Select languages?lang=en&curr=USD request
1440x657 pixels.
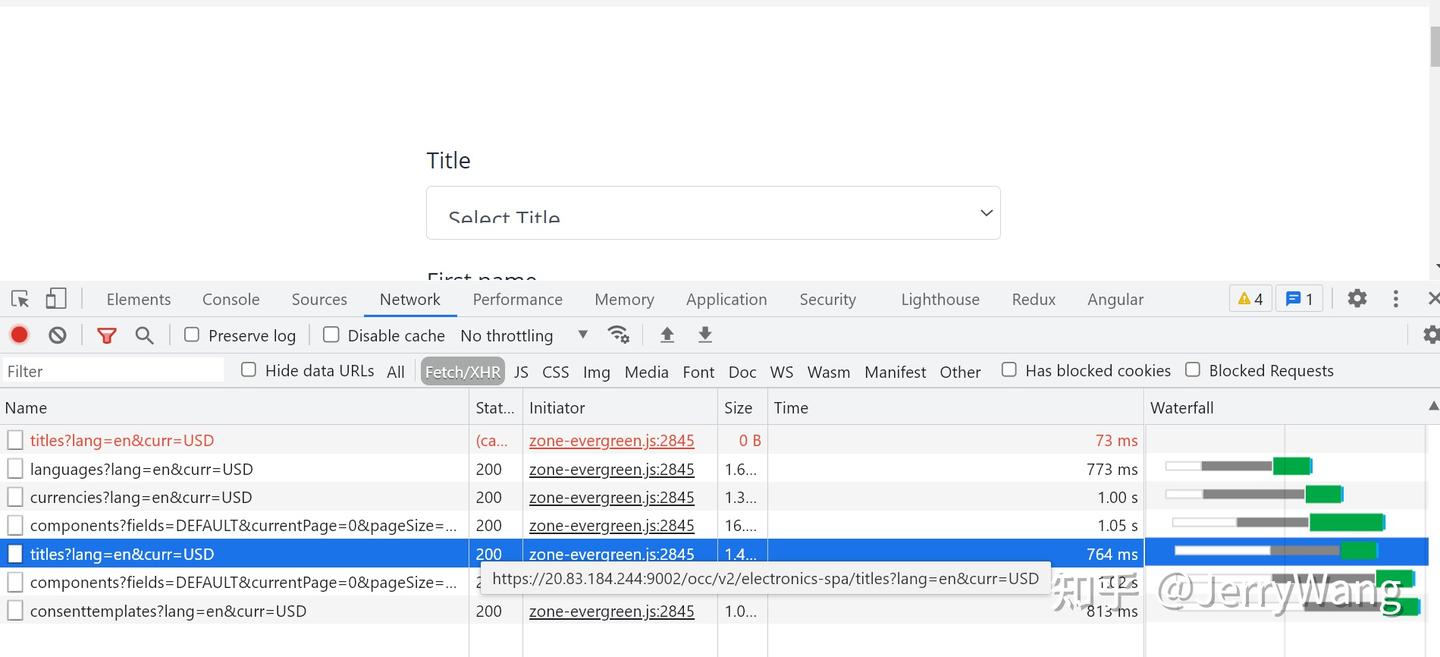(141, 468)
